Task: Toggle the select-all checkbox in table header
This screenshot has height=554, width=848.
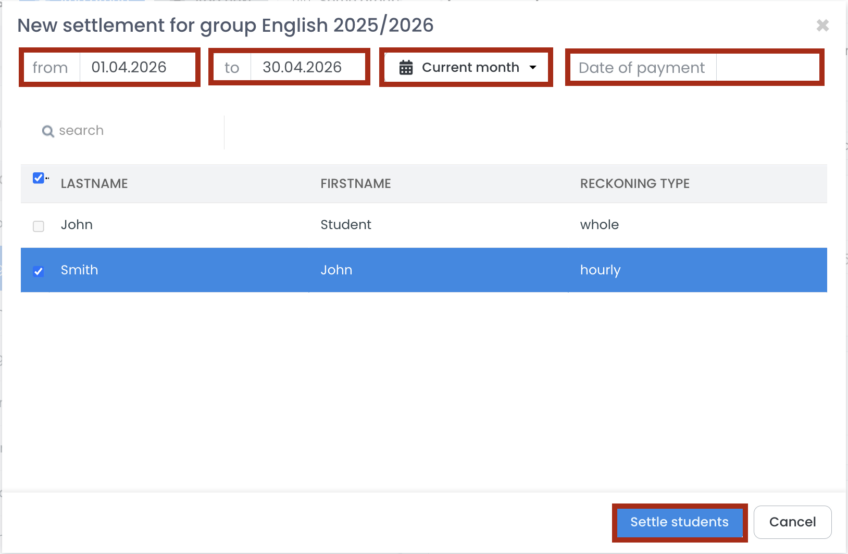Action: pos(38,178)
